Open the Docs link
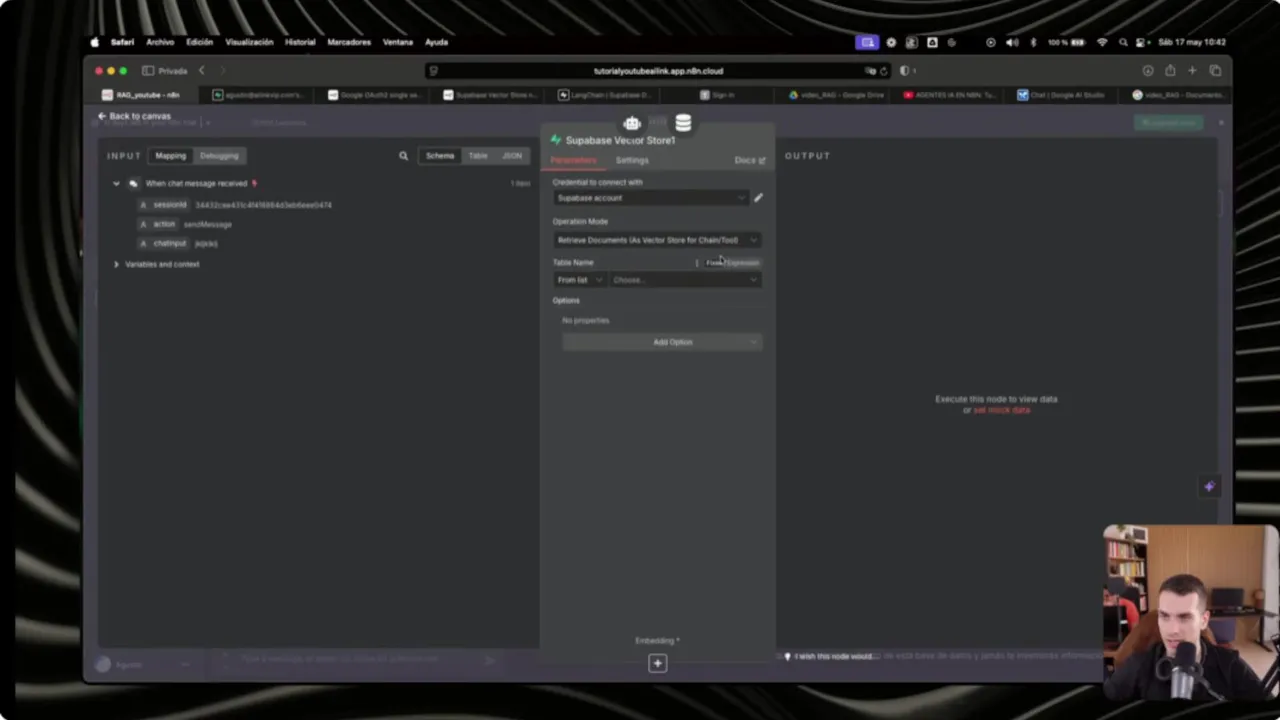This screenshot has height=720, width=1280. (749, 160)
